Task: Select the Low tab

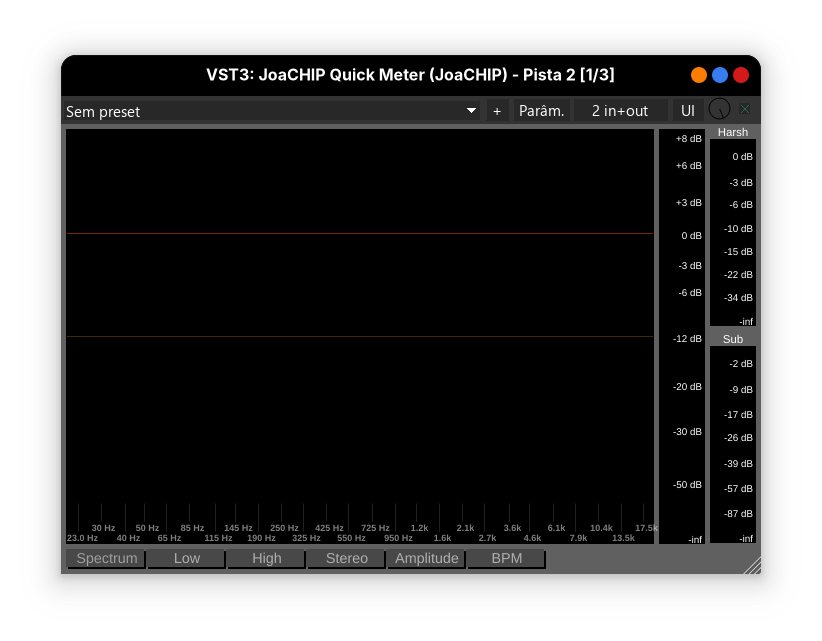Action: pyautogui.click(x=187, y=559)
